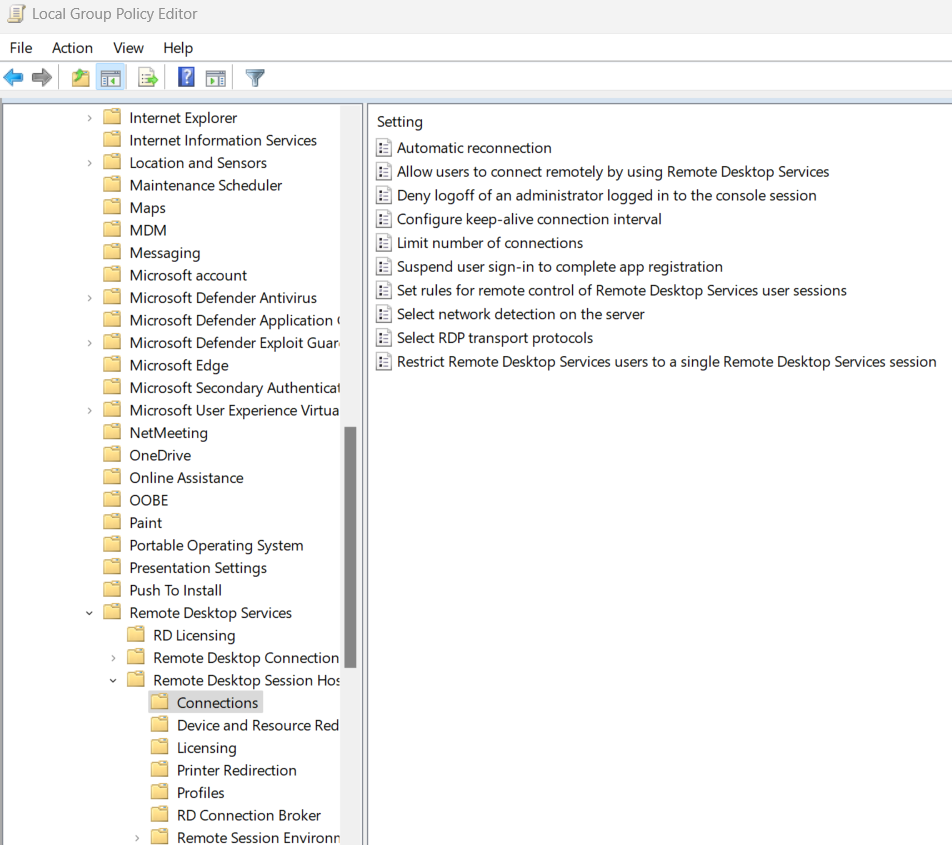Click the folder icon next to OneDrive
The height and width of the screenshot is (845, 952).
pos(112,455)
